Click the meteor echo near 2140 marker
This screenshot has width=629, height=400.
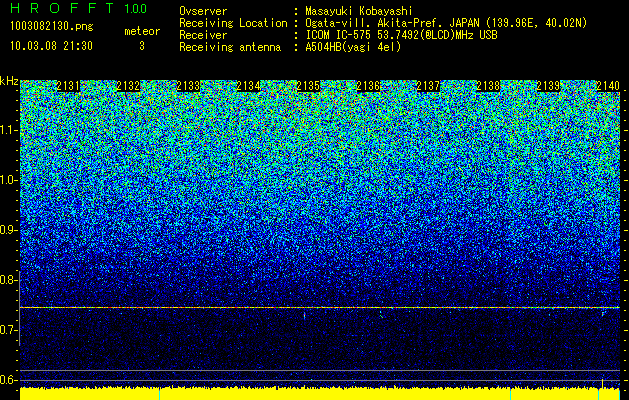[603, 314]
